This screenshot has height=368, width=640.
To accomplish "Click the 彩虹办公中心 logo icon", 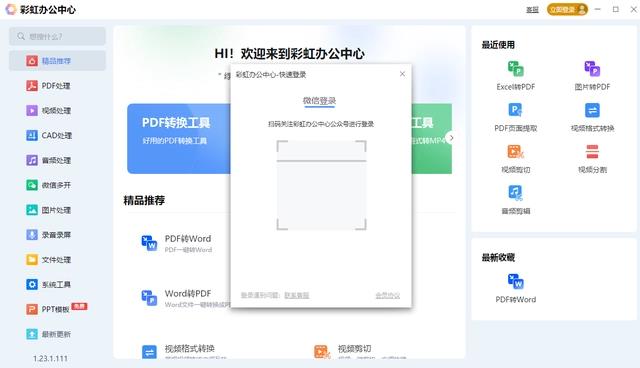I will coord(11,9).
